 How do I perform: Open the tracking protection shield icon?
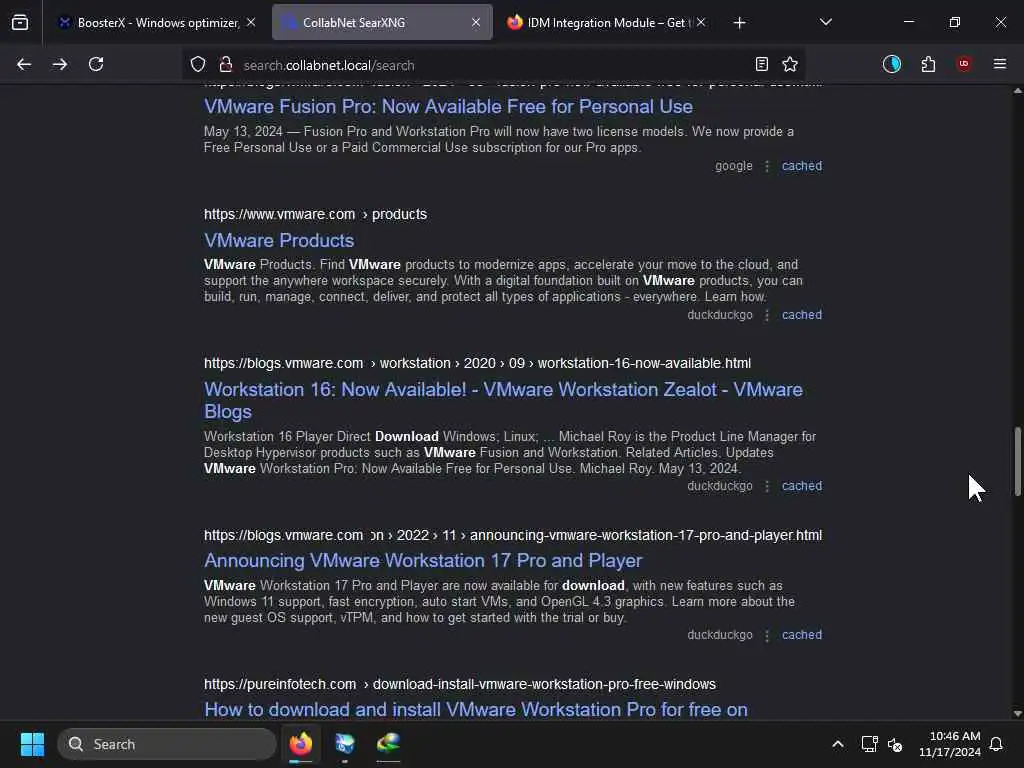(198, 64)
